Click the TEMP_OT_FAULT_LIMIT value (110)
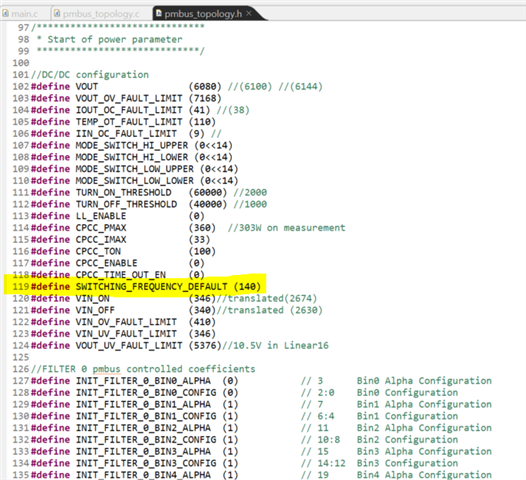This screenshot has width=526, height=480. tap(202, 122)
